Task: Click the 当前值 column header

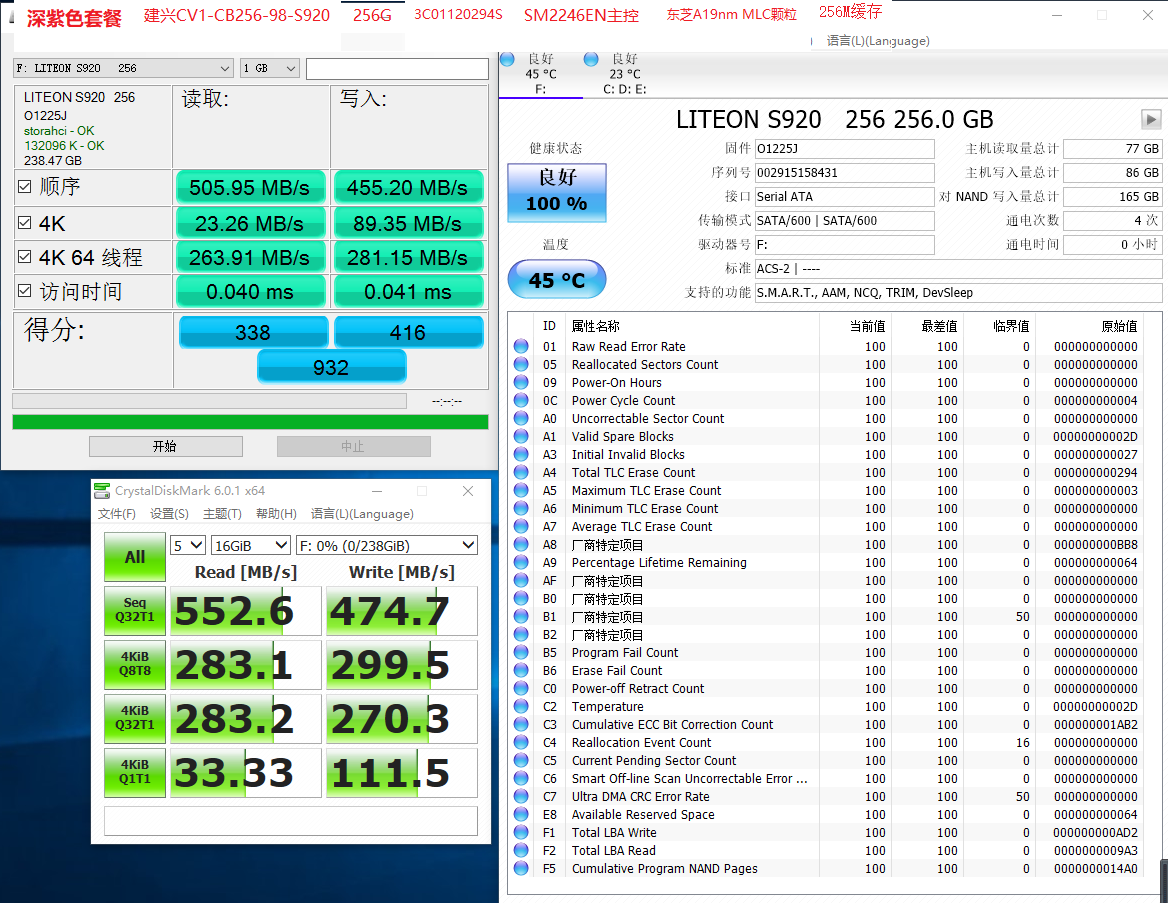Action: (867, 326)
